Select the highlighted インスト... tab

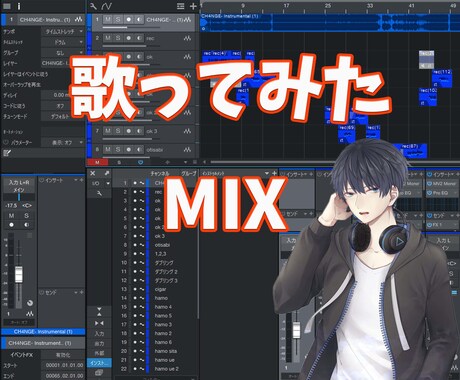(x=99, y=363)
